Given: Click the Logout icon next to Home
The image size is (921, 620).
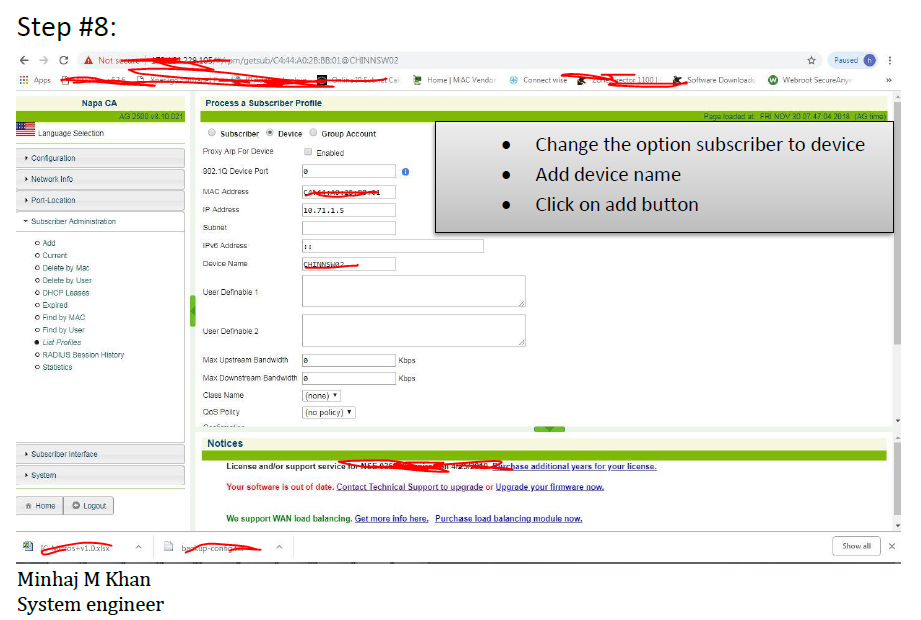Looking at the screenshot, I should coord(75,506).
